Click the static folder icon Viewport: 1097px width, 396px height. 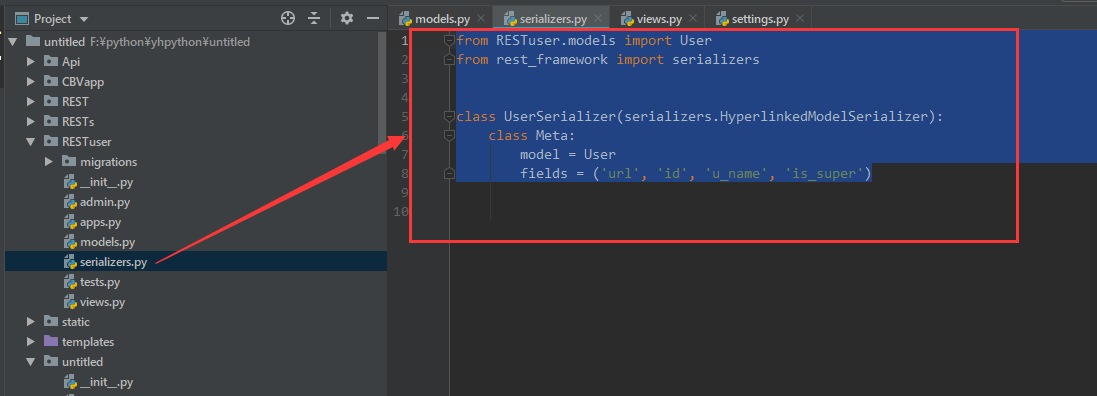pos(50,322)
